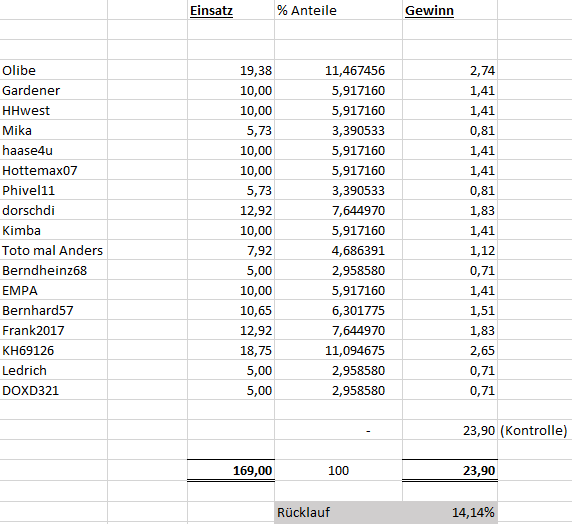This screenshot has width=572, height=524.
Task: Click Gardener's Gewinn cell showing 1,41
Action: (450, 90)
